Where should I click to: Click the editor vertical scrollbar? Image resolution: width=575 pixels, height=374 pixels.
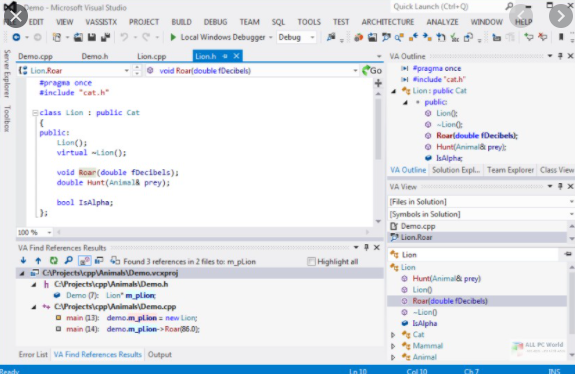(x=378, y=128)
